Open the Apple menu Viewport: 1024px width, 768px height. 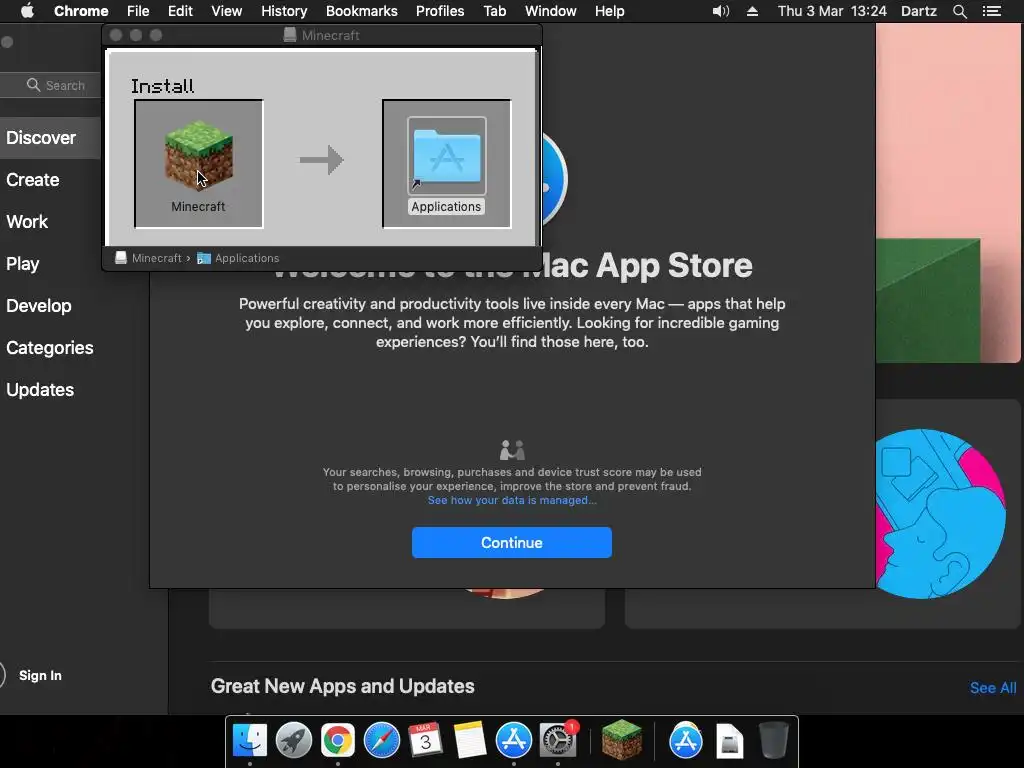[x=27, y=11]
